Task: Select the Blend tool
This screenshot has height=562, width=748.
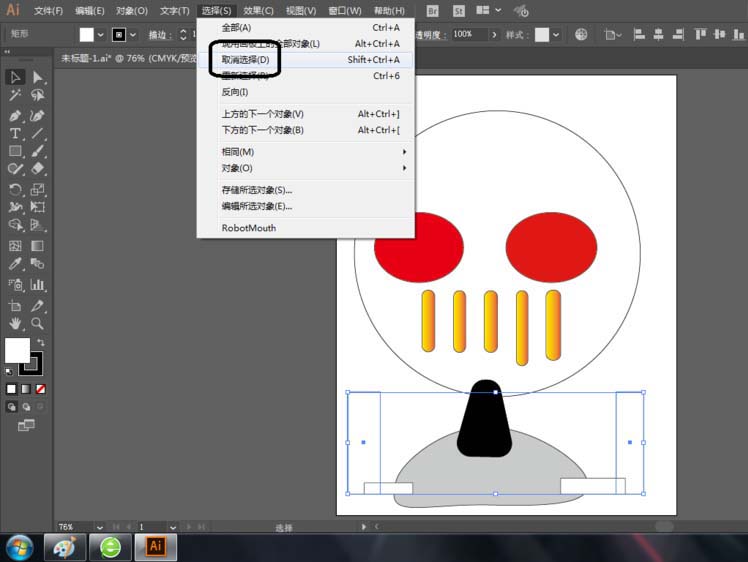Action: 37,263
